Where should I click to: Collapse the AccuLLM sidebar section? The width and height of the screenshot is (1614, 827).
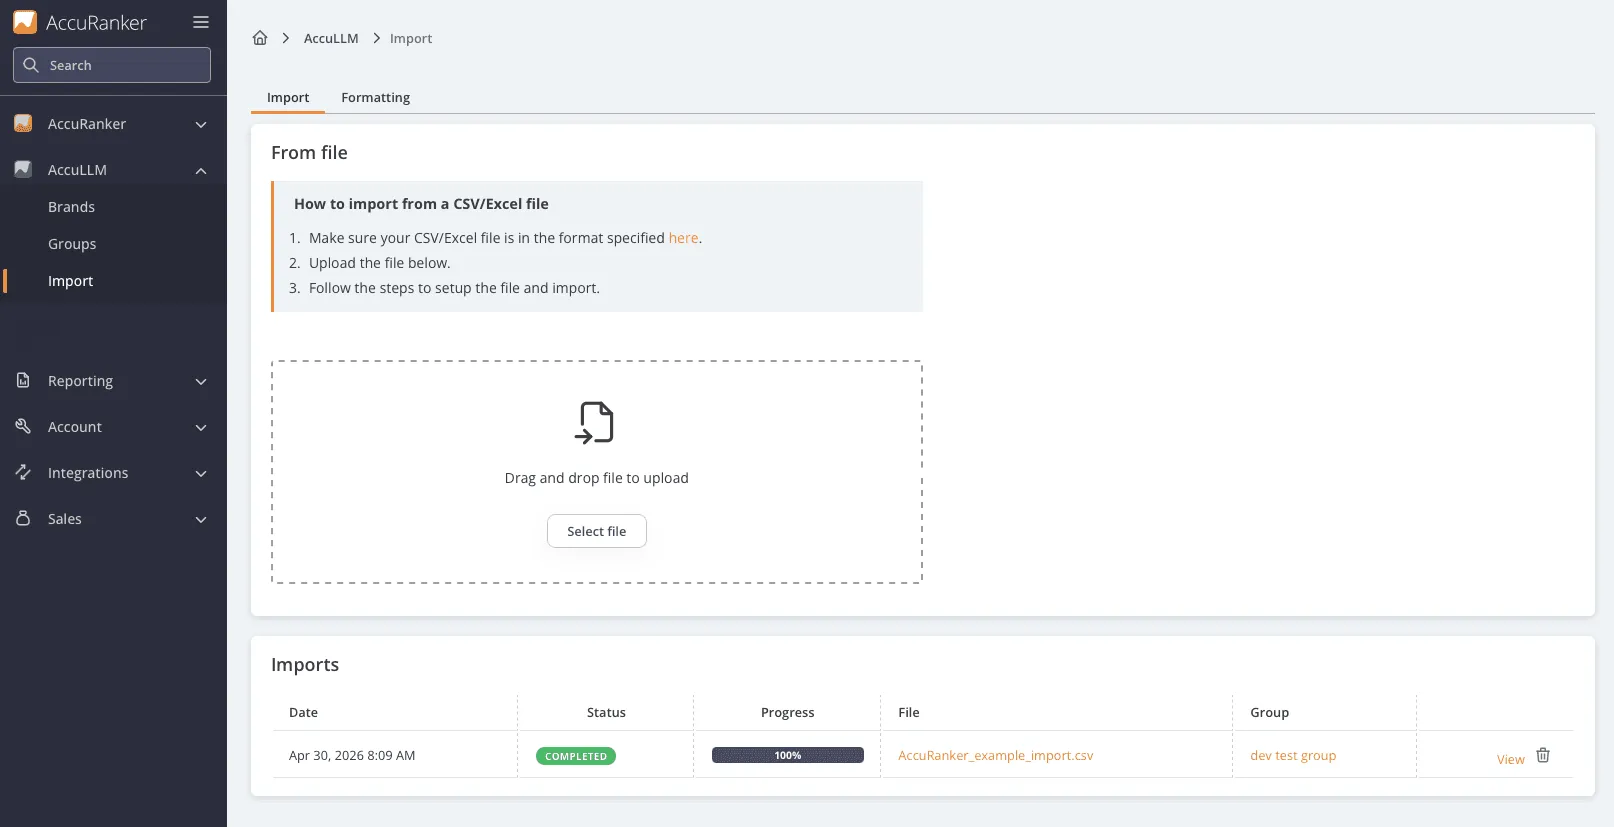coord(201,170)
